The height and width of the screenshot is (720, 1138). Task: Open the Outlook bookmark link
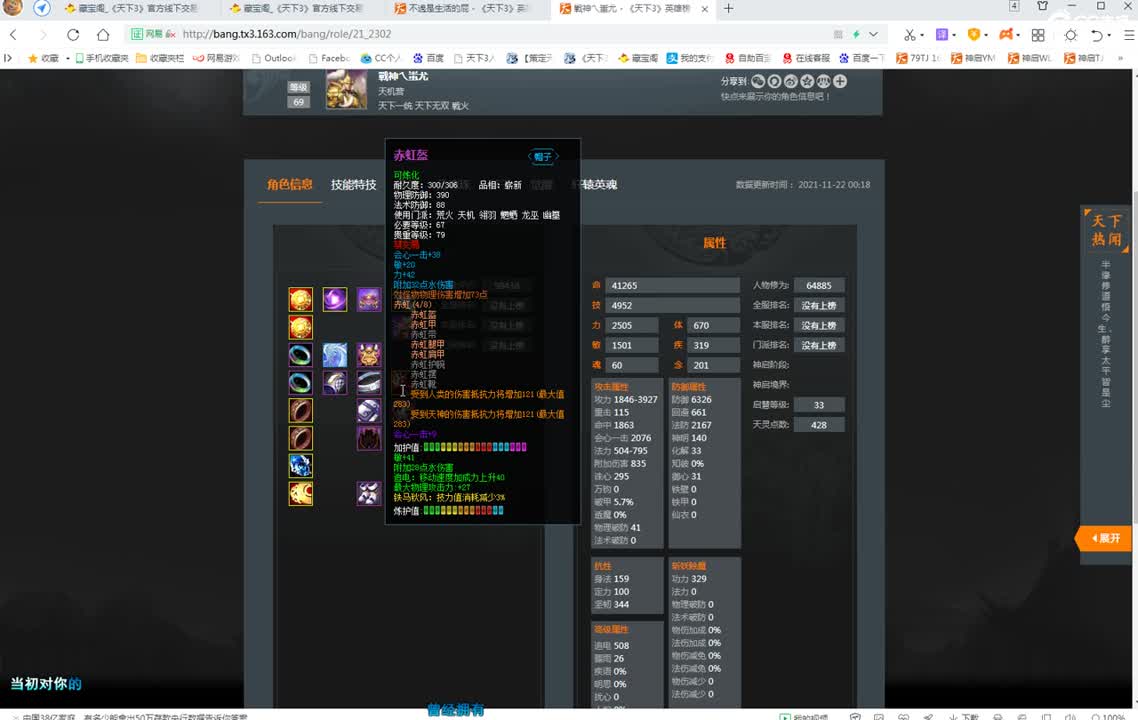[x=273, y=58]
